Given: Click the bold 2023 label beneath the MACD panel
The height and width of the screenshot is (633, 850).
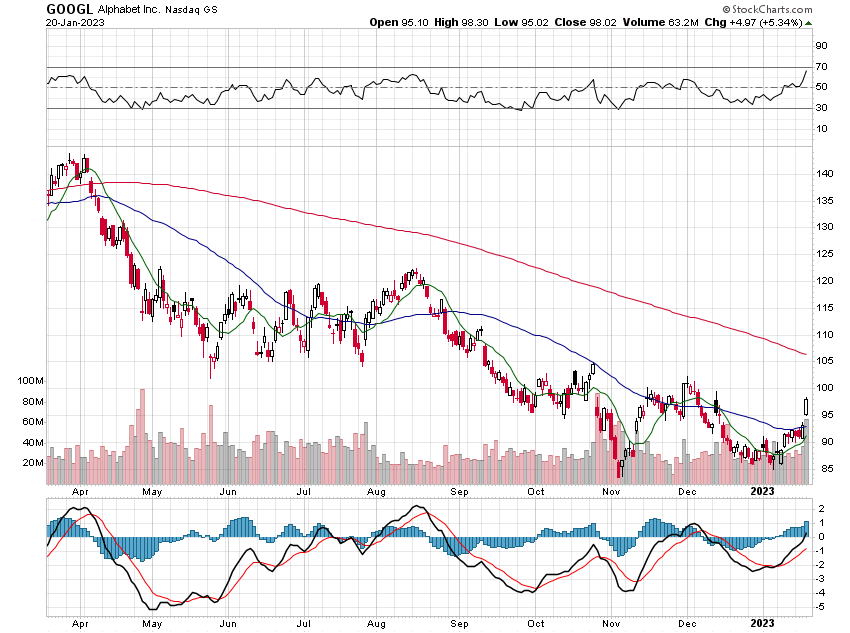Looking at the screenshot, I should tap(762, 623).
